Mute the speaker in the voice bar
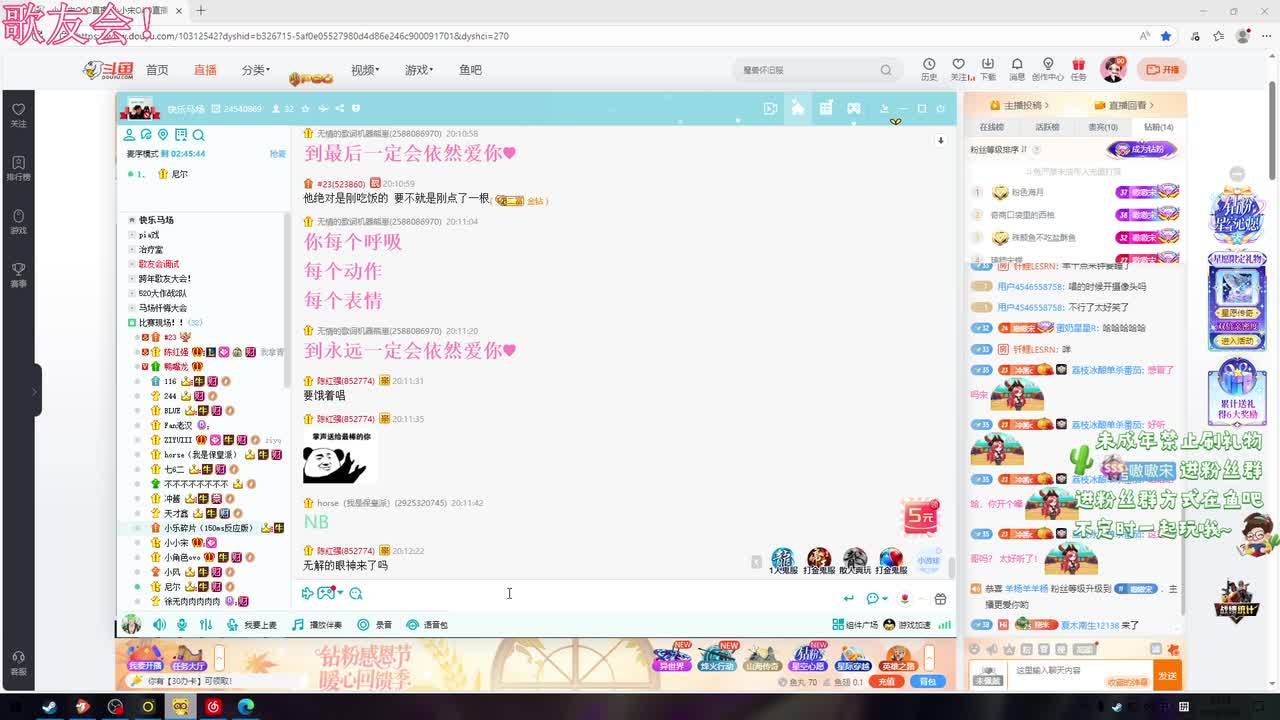The height and width of the screenshot is (720, 1280). 159,625
